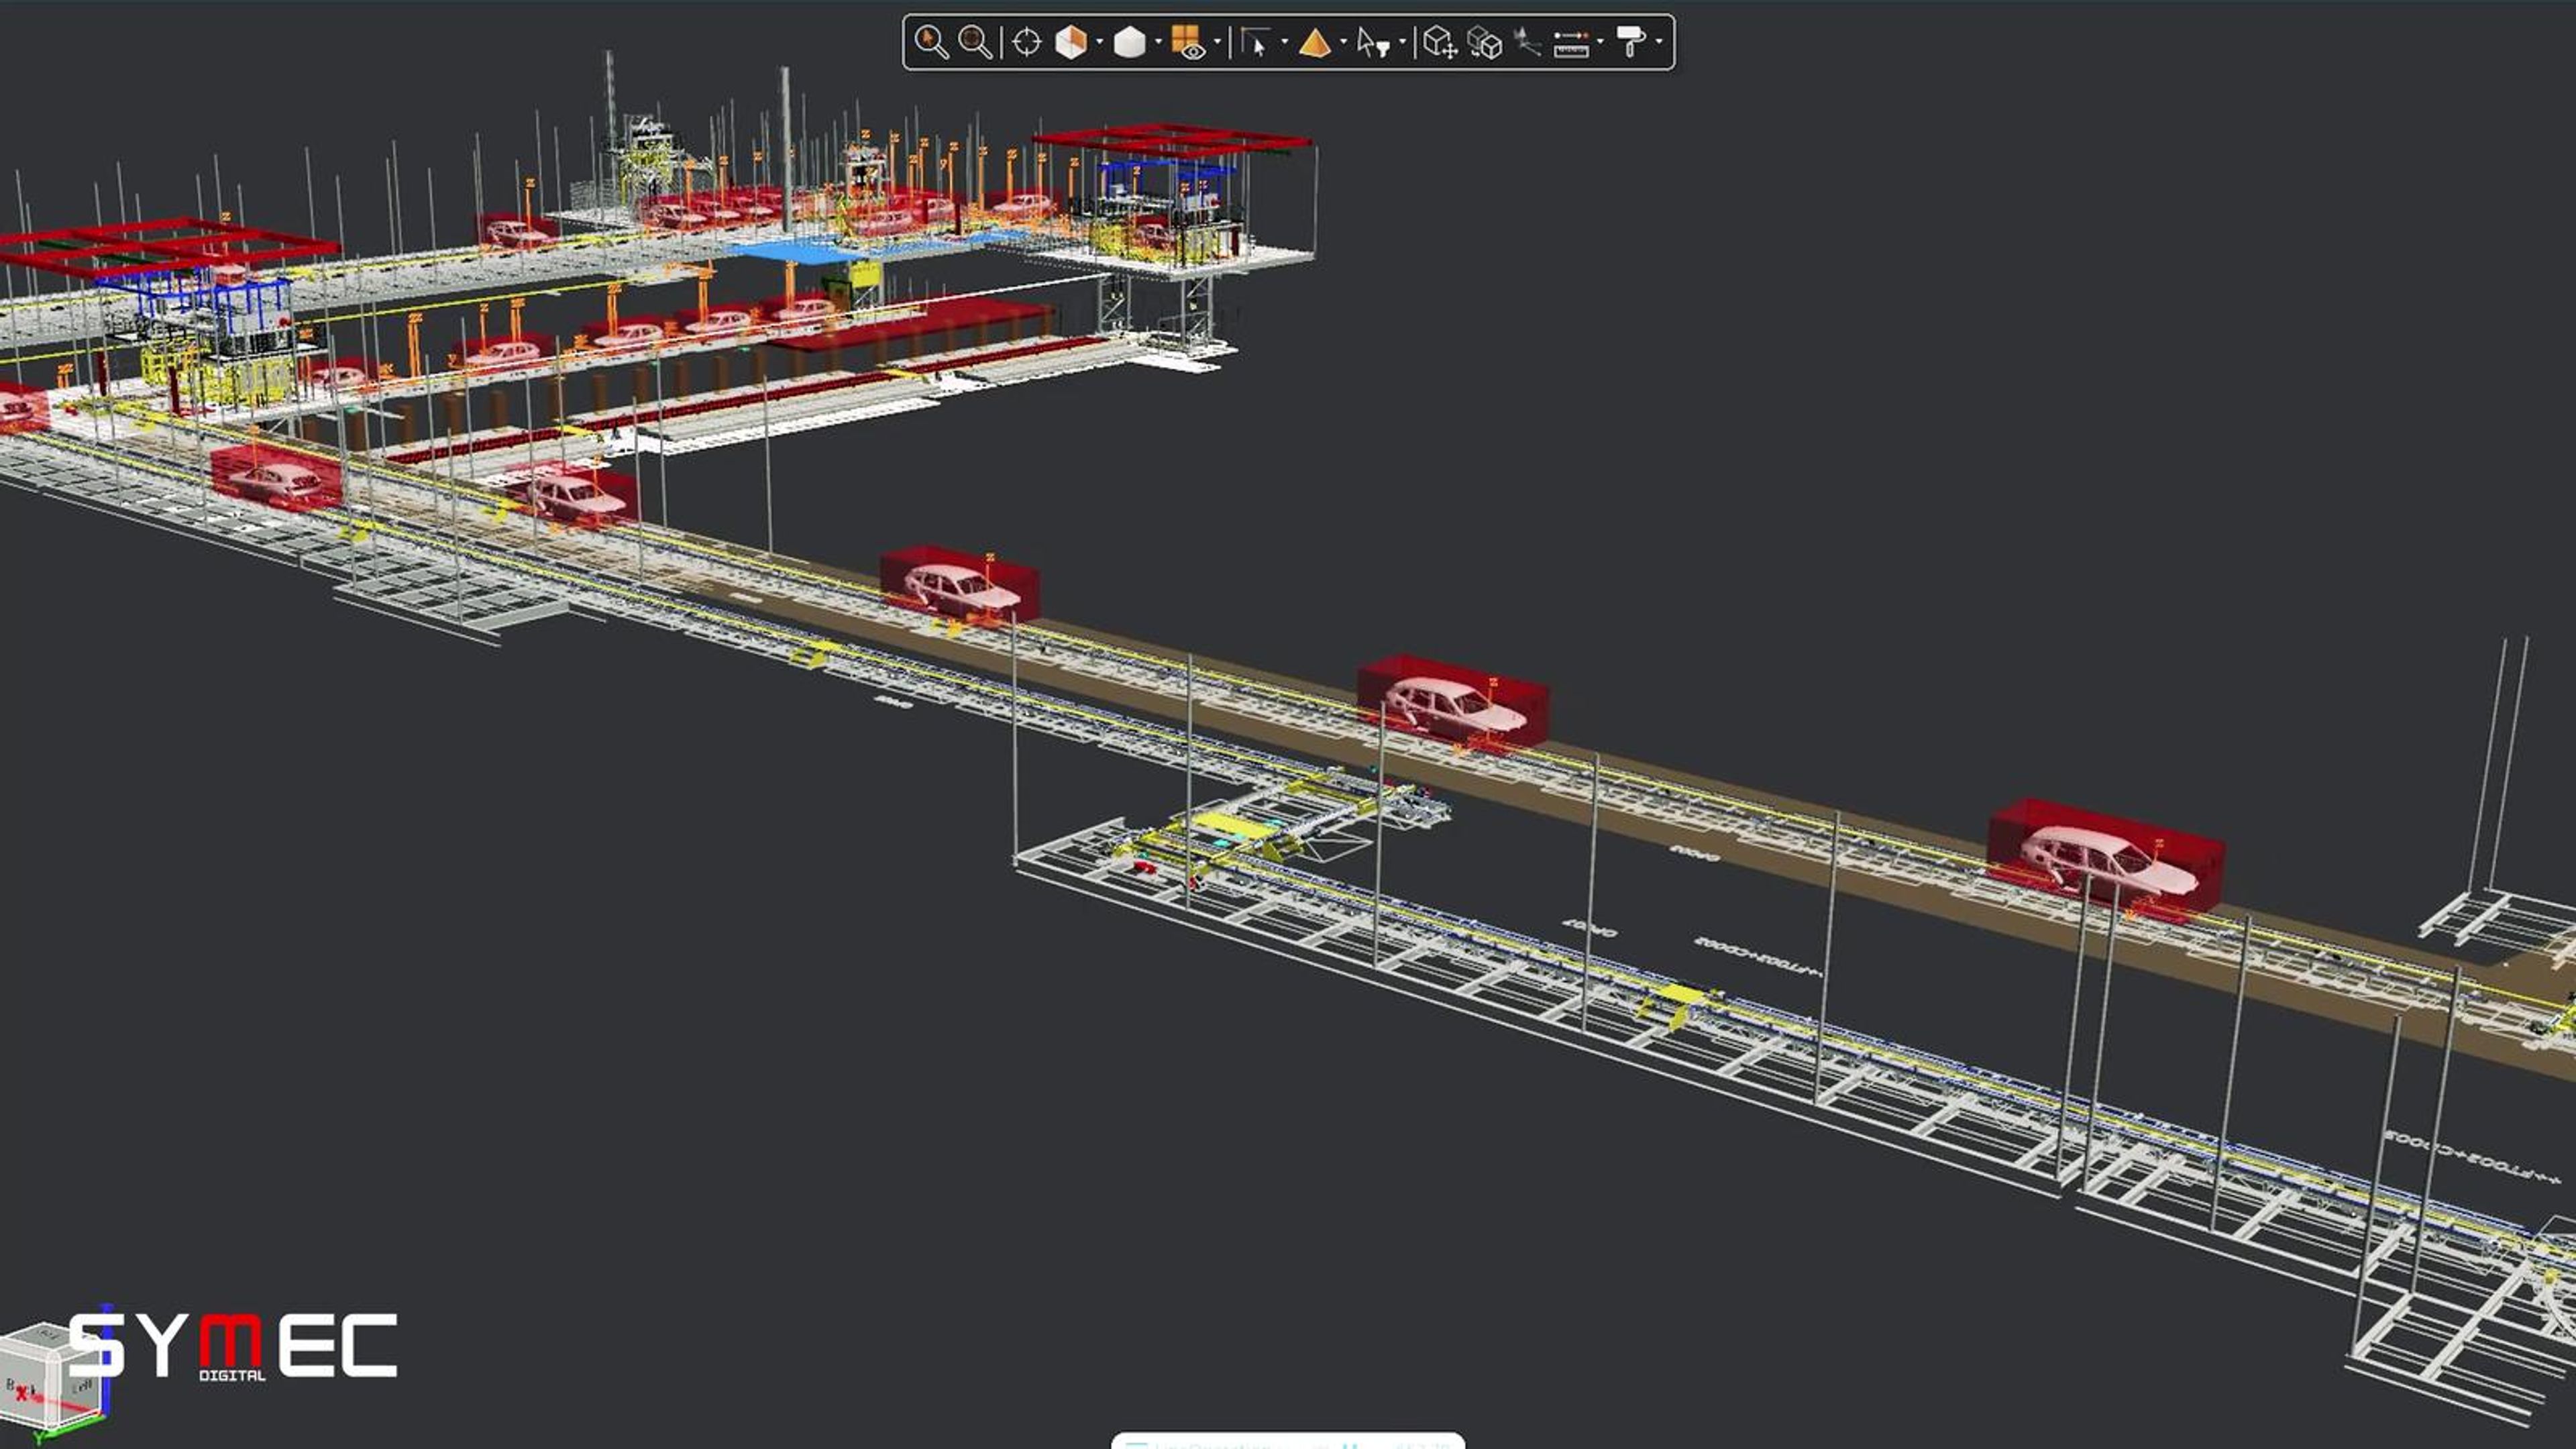2576x1449 pixels.
Task: Click the white shaded cube view style icon
Action: tap(1130, 42)
